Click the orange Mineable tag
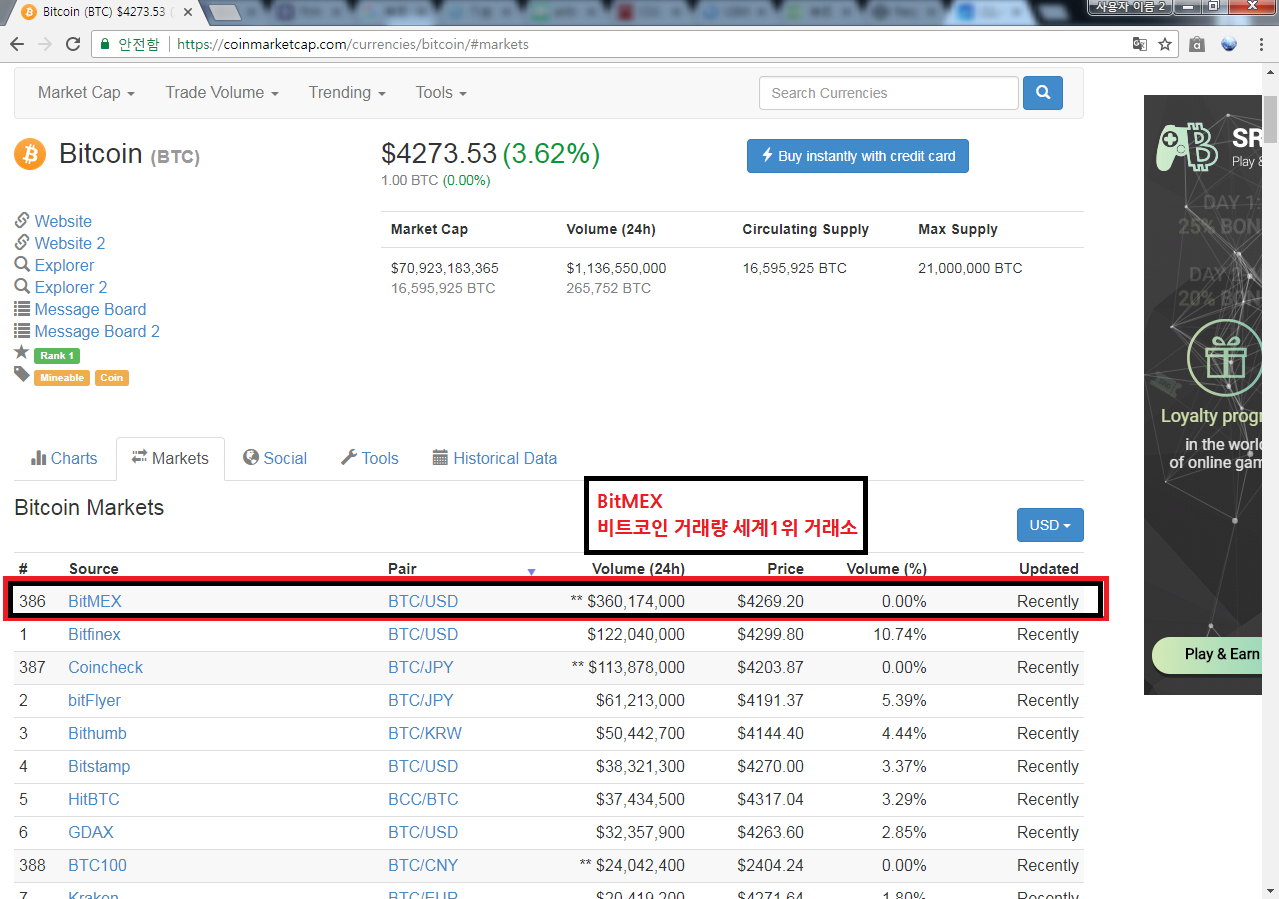The image size is (1279, 899). [x=62, y=377]
